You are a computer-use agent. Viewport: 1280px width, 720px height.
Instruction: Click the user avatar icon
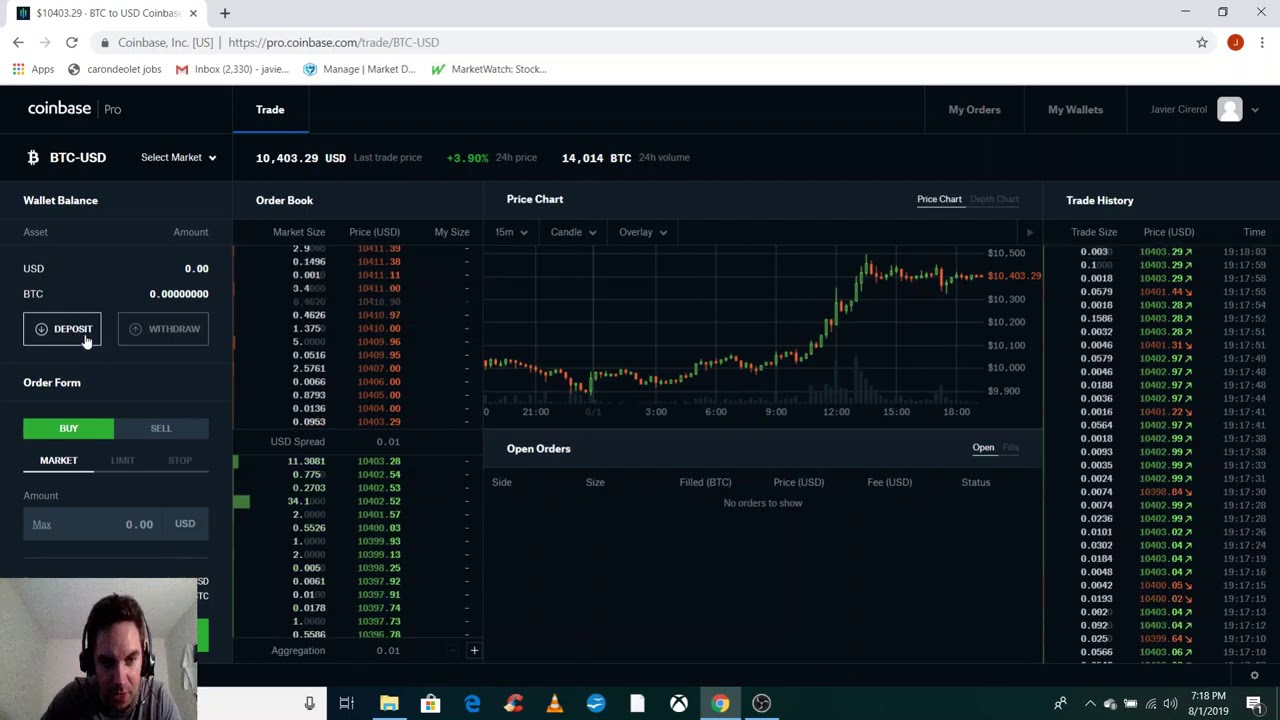pyautogui.click(x=1230, y=110)
